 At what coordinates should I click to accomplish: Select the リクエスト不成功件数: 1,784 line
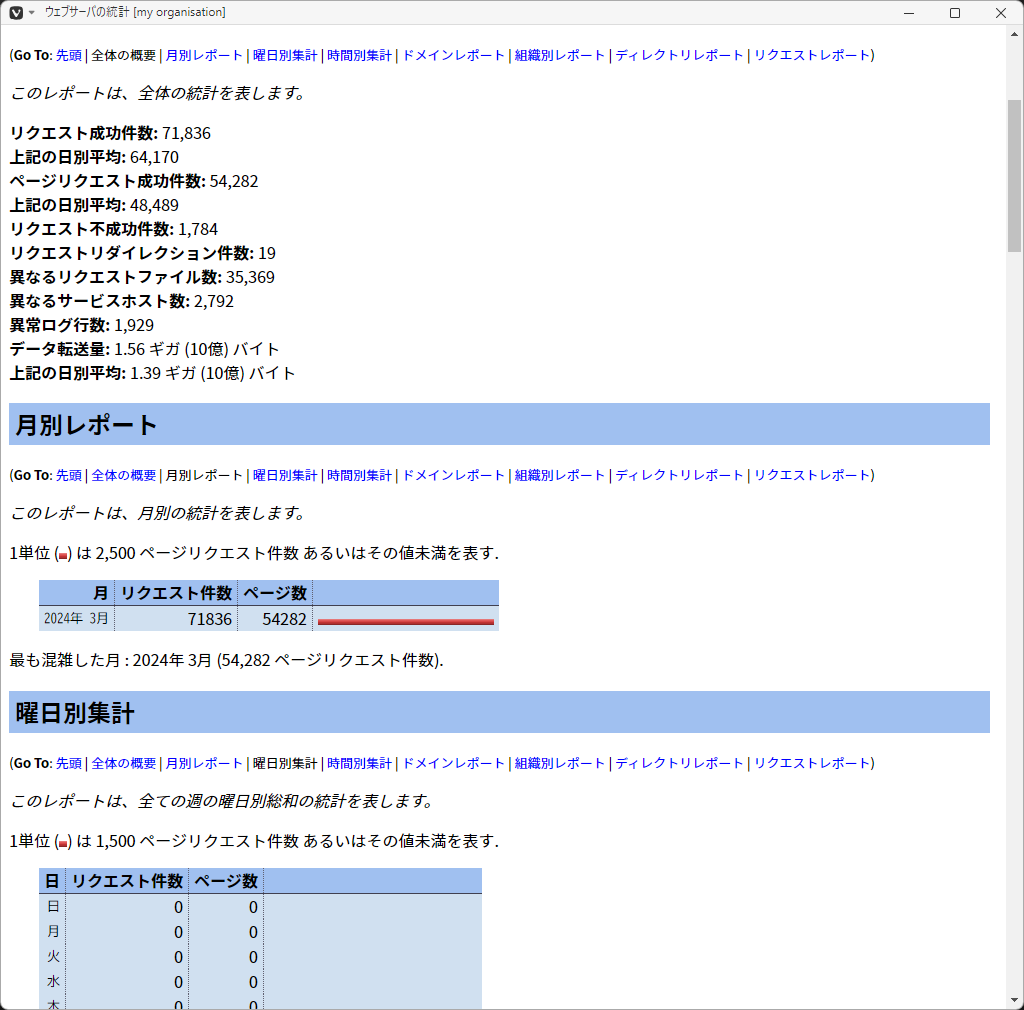(x=114, y=229)
